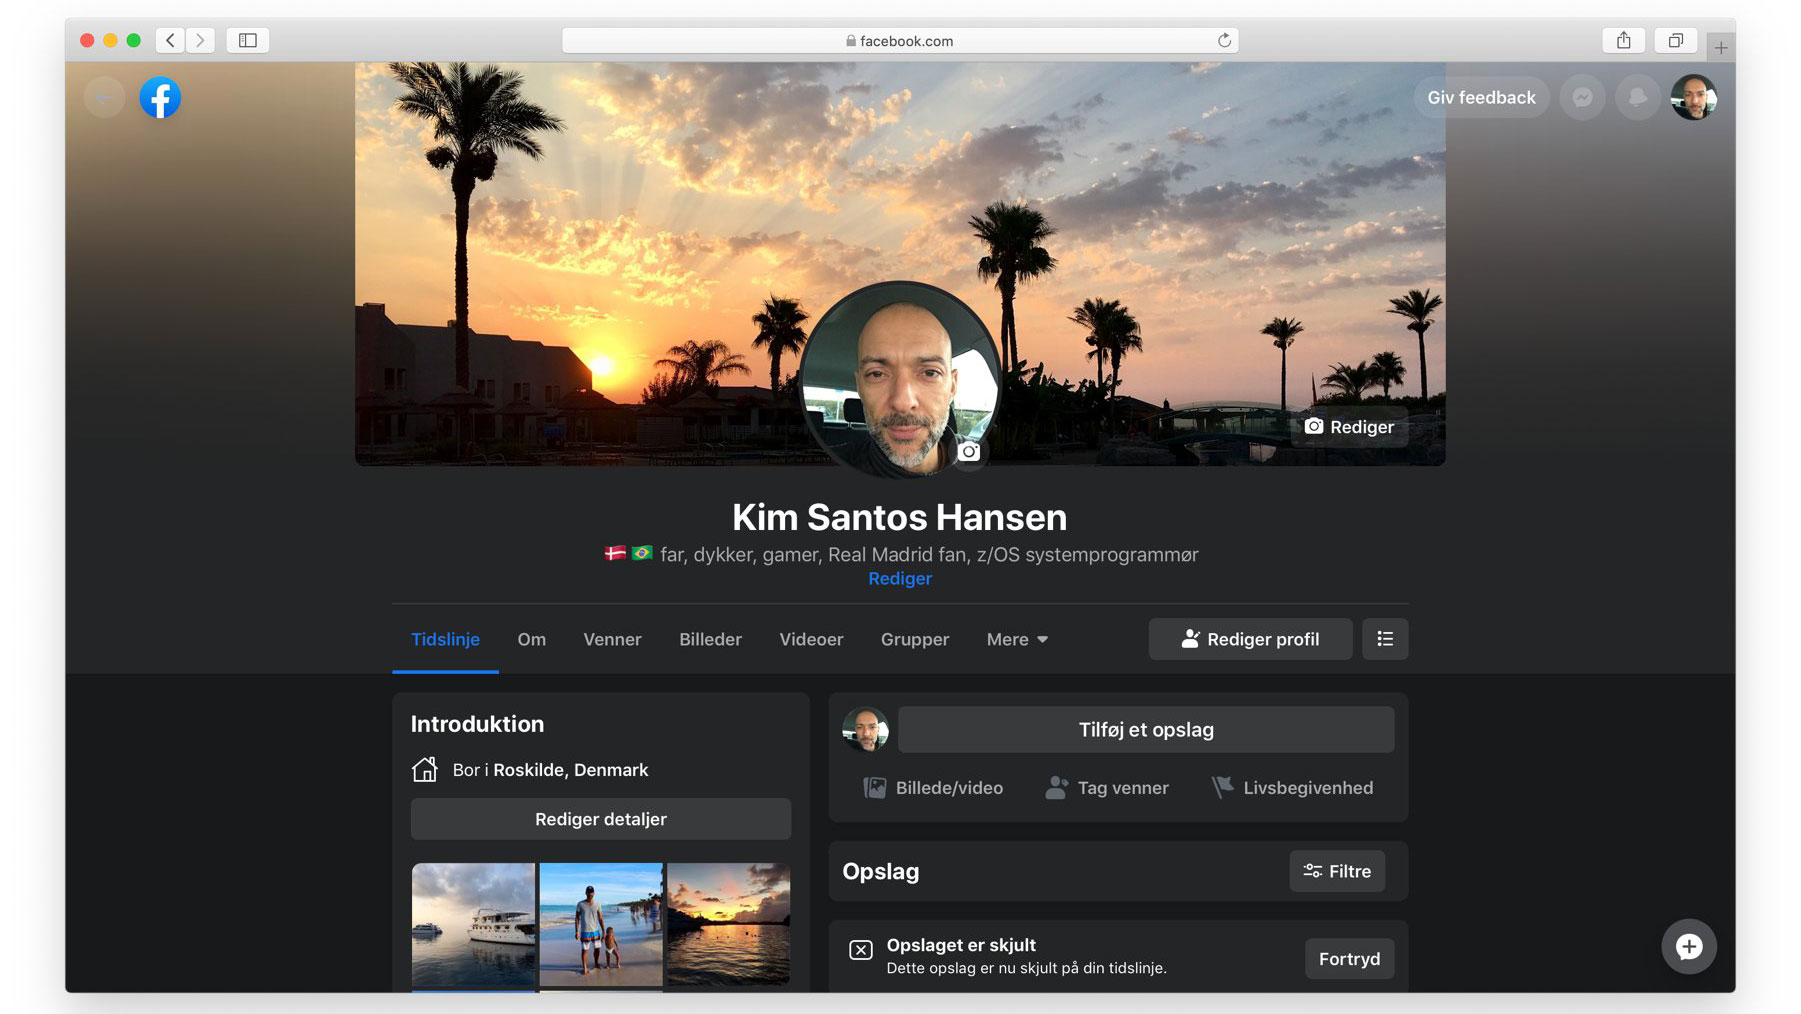Screen dimensions: 1801x1014
Task: Click Safari's share icon
Action: pos(1623,40)
